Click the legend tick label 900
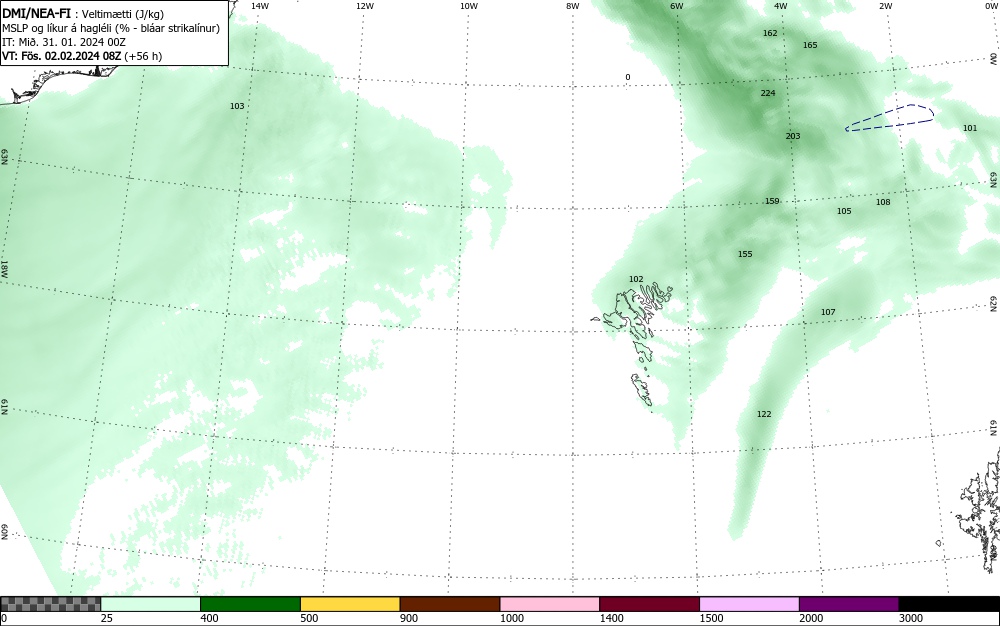 tap(409, 618)
